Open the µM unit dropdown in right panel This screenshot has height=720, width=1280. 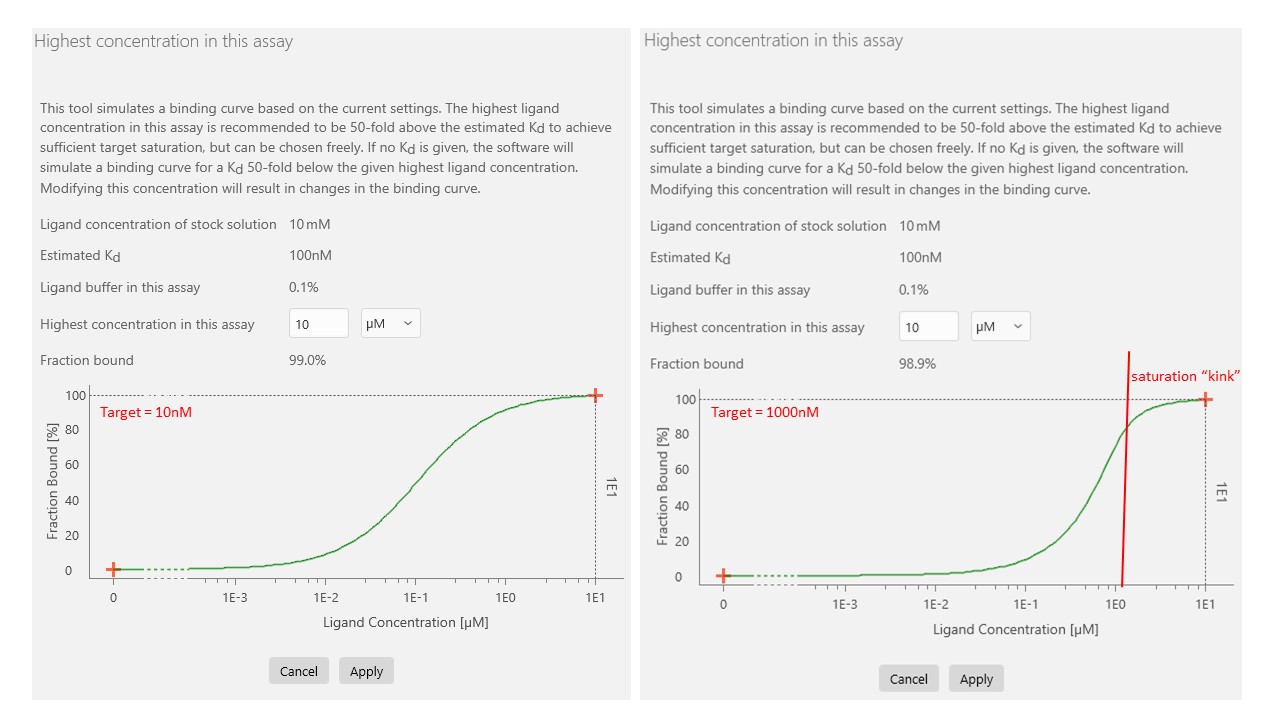[x=1000, y=325]
